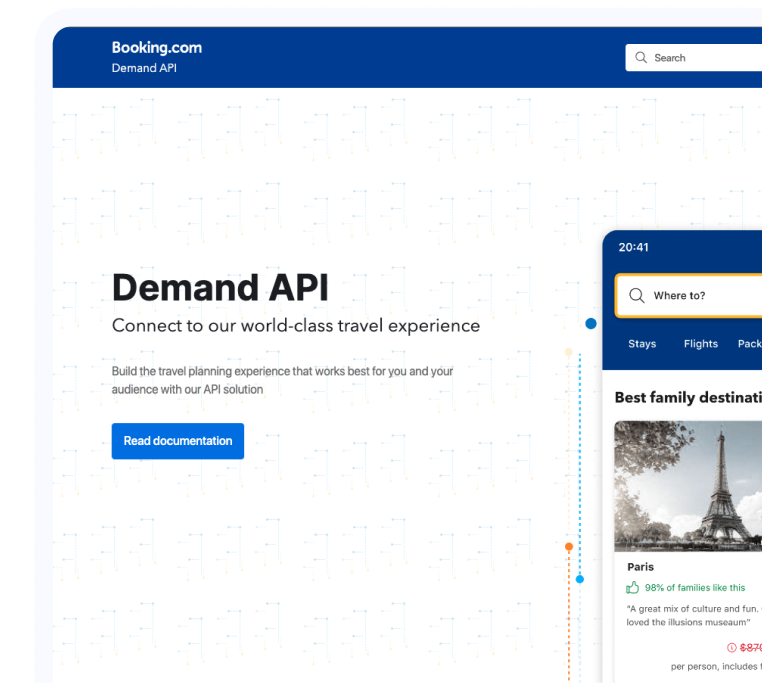Click the Paris destination title

640,567
